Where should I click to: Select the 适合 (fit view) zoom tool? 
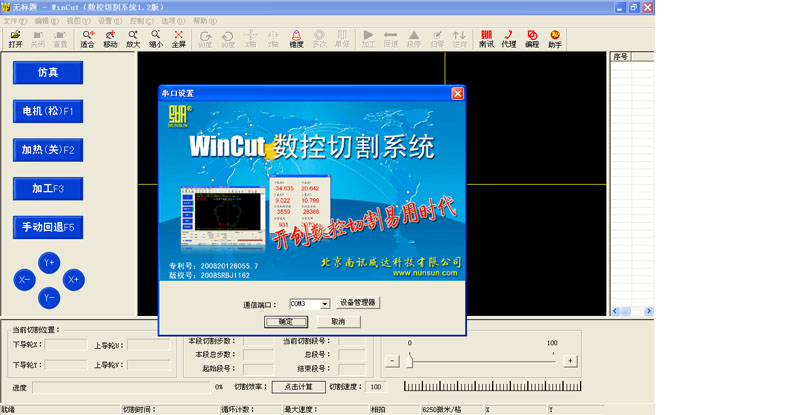click(87, 39)
